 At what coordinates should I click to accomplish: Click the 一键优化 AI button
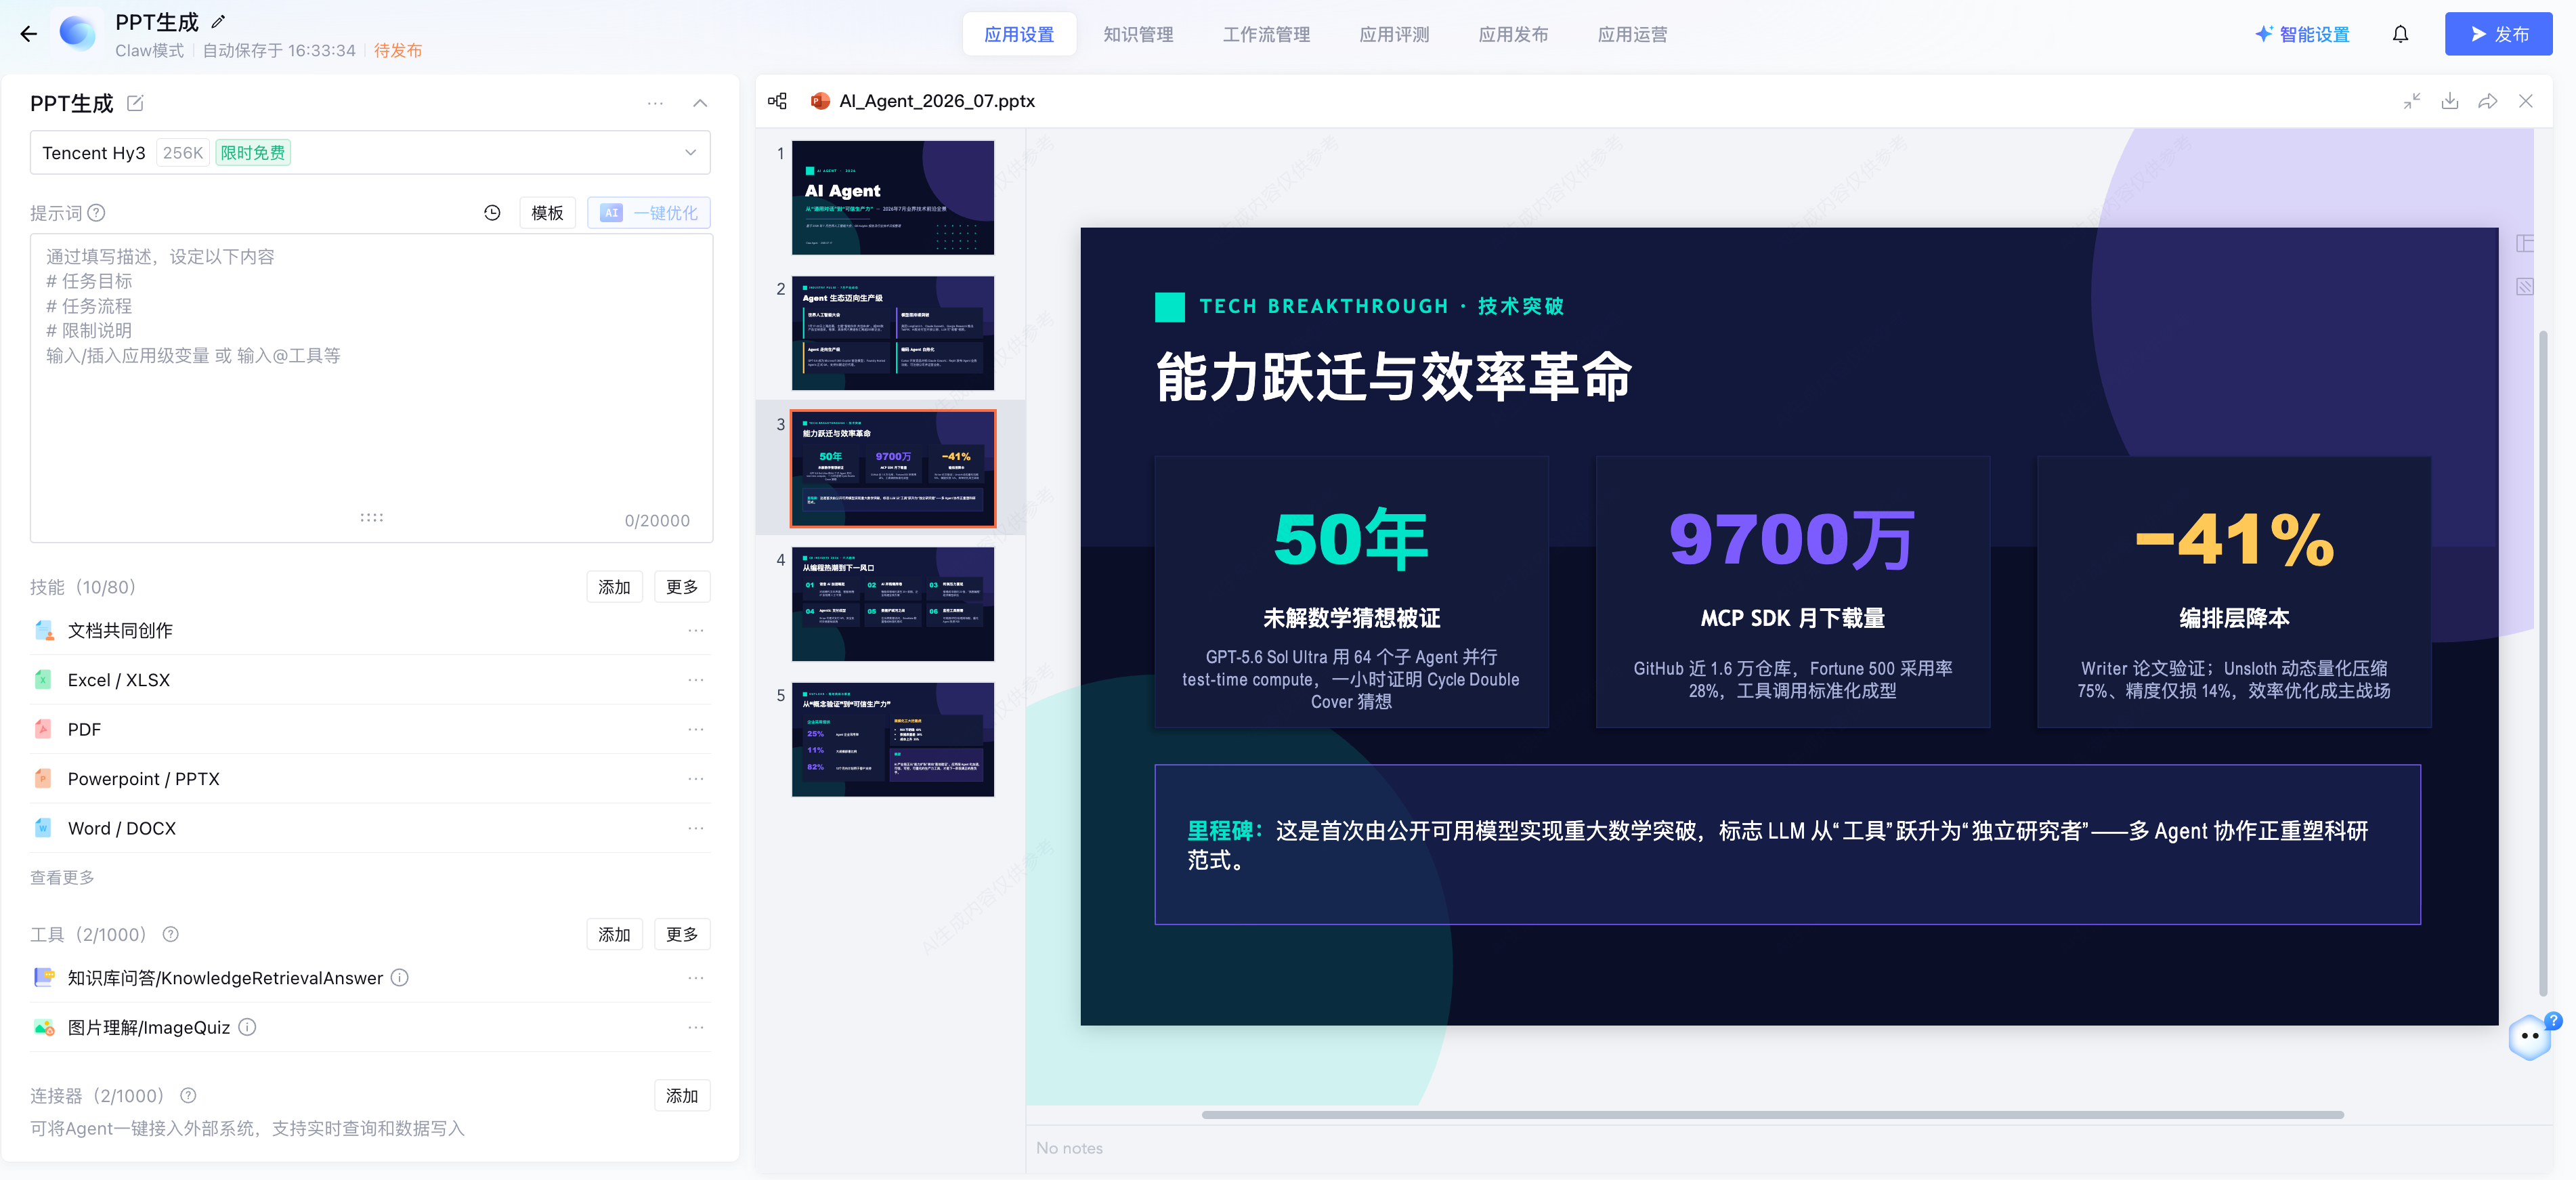point(649,212)
